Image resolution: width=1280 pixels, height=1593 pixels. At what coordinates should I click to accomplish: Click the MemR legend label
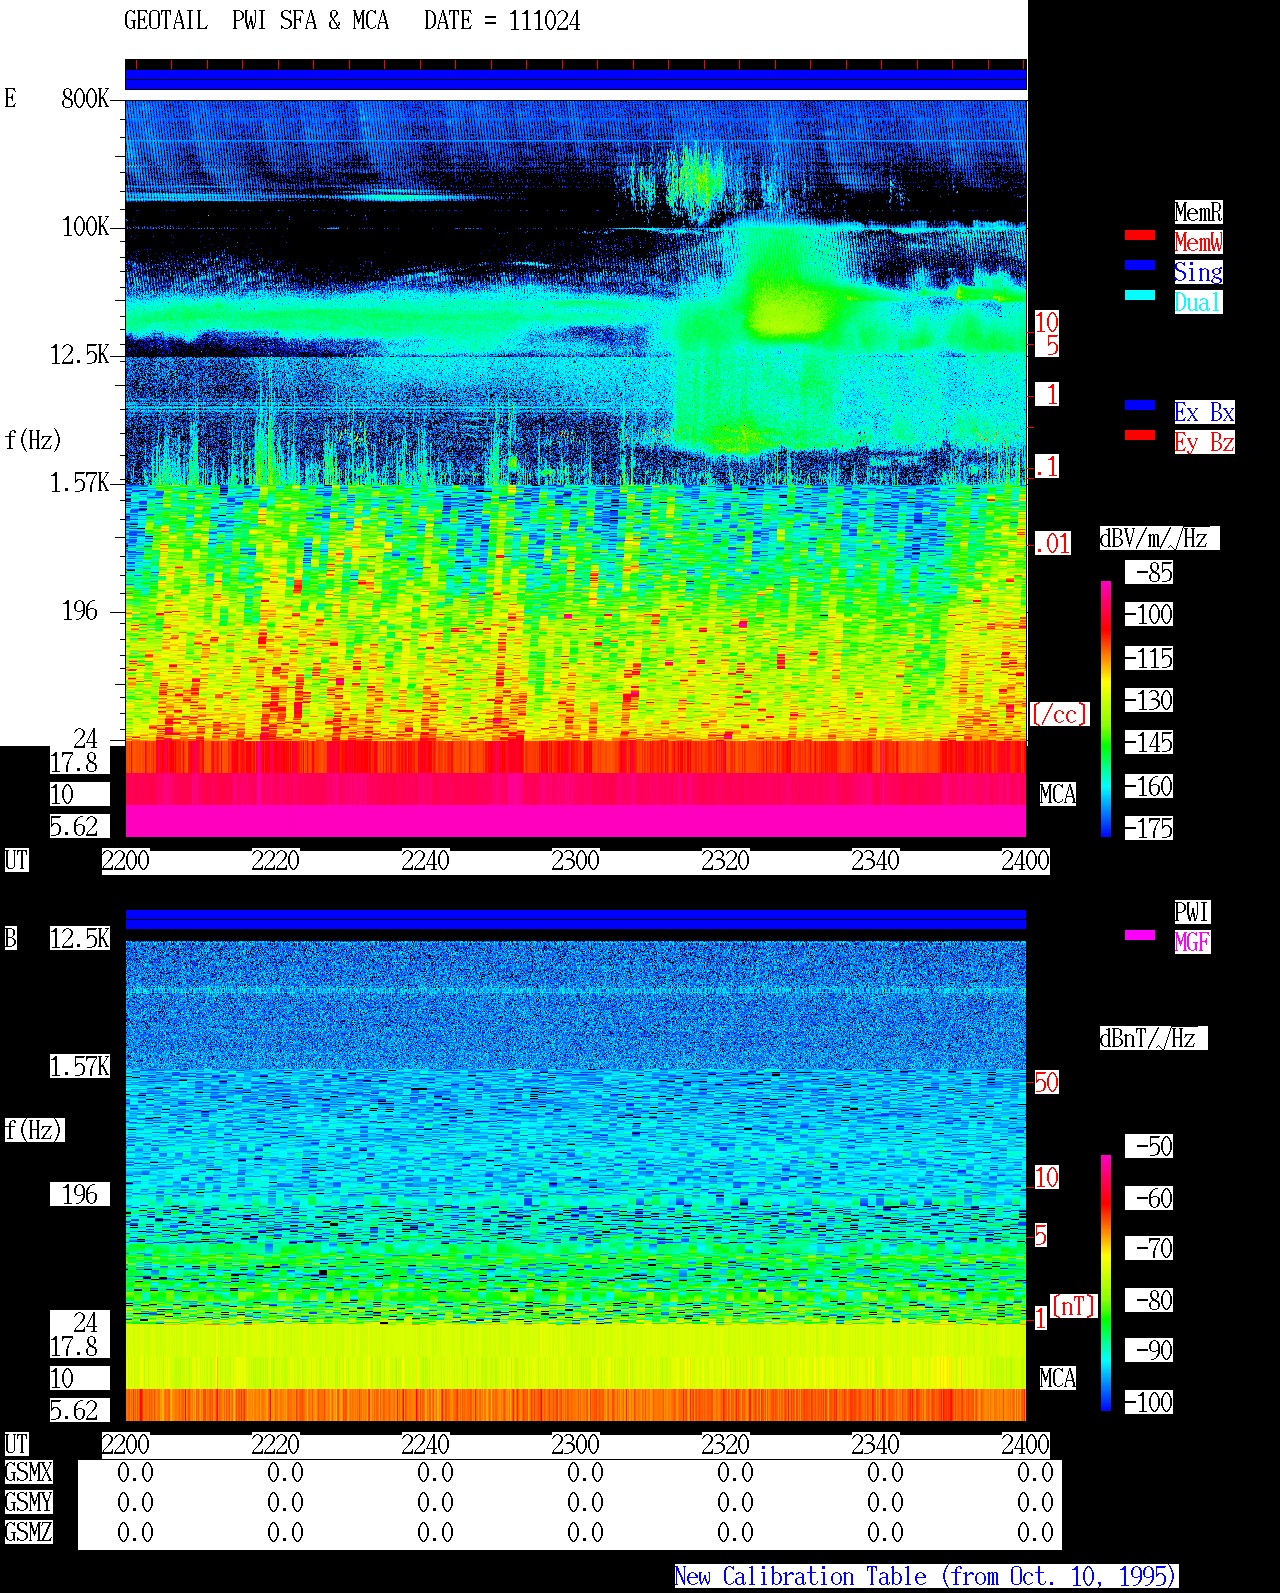pyautogui.click(x=1198, y=212)
